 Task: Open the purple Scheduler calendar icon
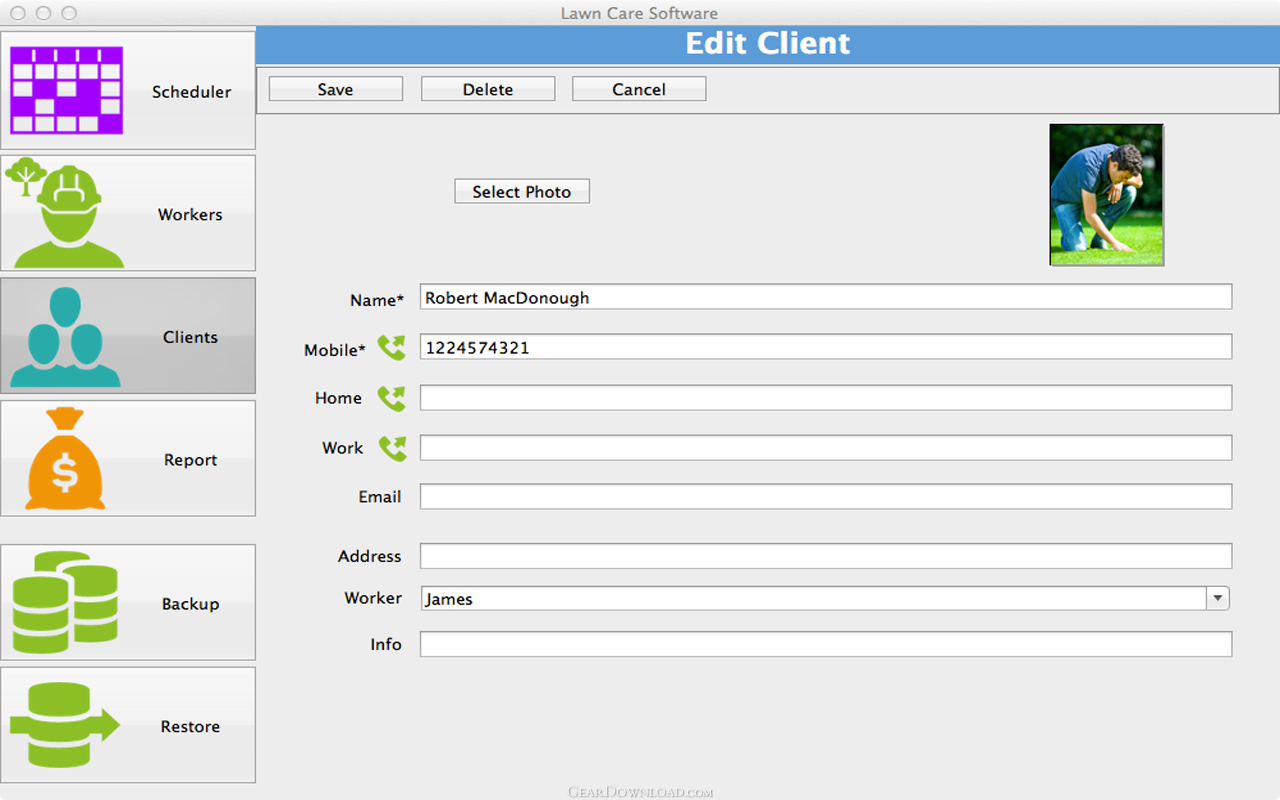66,90
